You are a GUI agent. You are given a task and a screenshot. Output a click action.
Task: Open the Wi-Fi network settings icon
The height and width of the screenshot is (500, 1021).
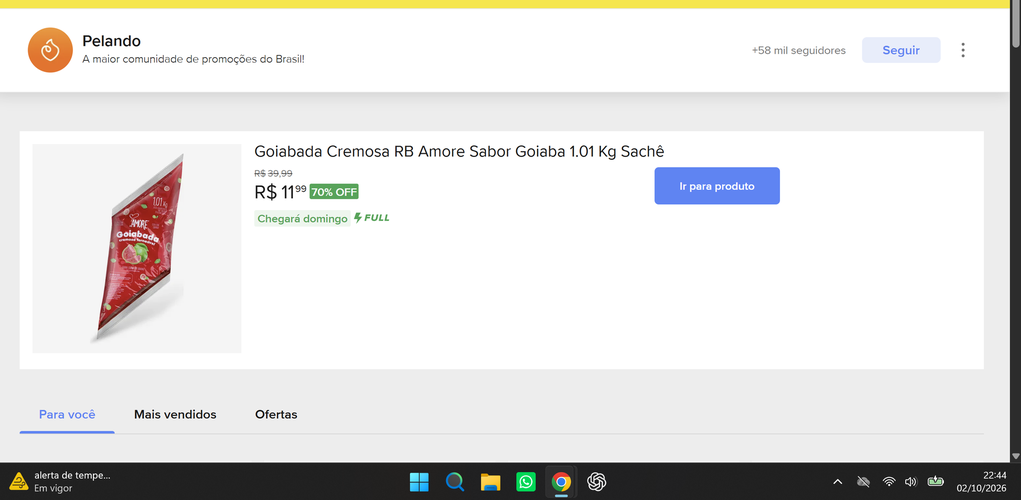[x=889, y=482]
